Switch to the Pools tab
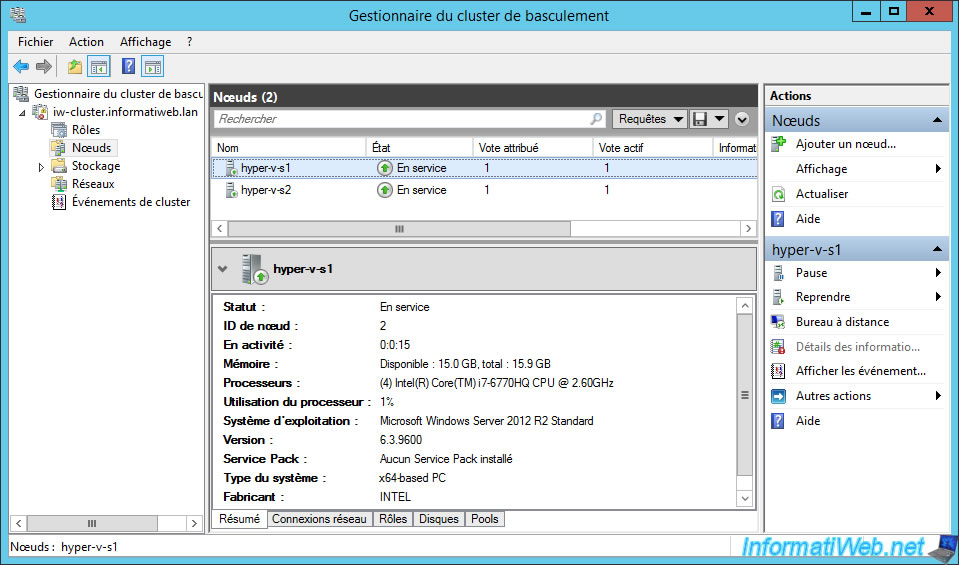Viewport: 959px width, 565px height. [485, 519]
